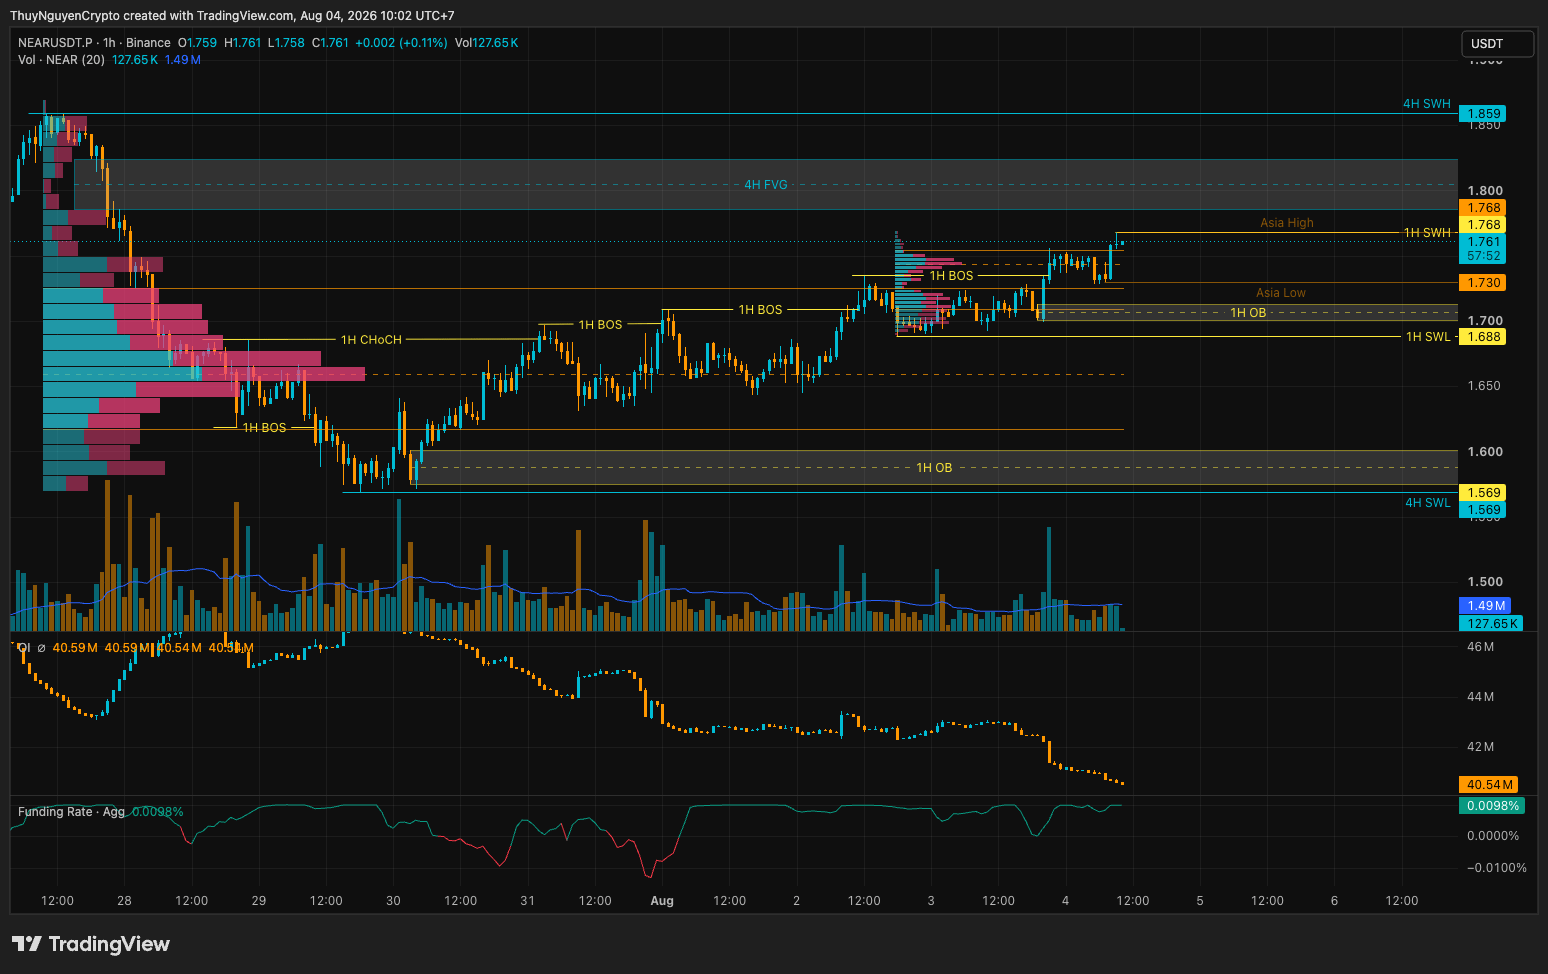Image resolution: width=1548 pixels, height=974 pixels.
Task: Click the 1H CHoCH structure label
Action: pos(371,340)
